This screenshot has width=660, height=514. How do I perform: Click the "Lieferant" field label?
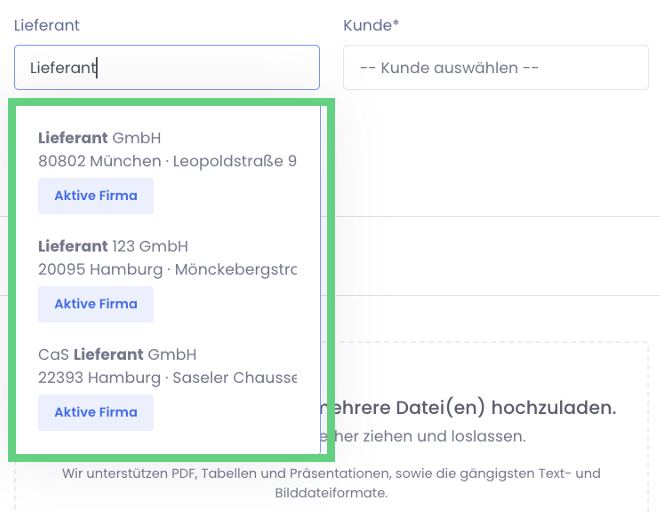47,25
